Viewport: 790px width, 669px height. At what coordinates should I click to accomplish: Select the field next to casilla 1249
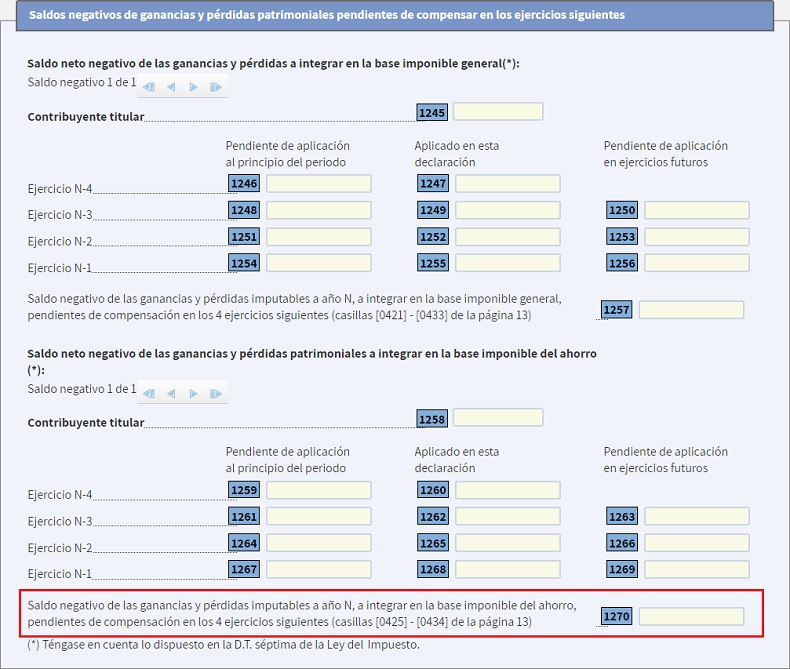(508, 210)
